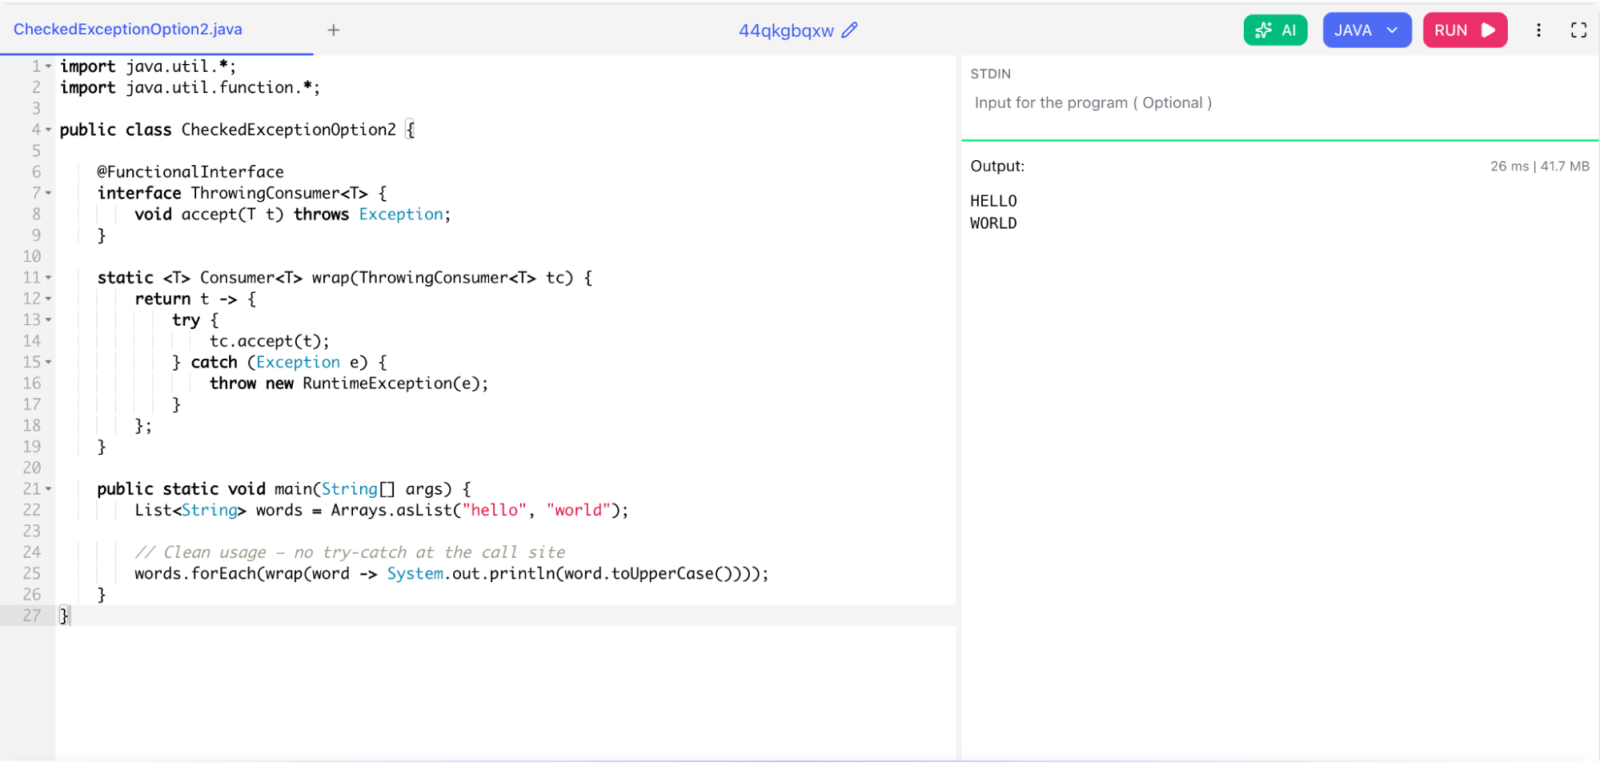Click the STDIN input field
1600x763 pixels.
pos(1280,103)
